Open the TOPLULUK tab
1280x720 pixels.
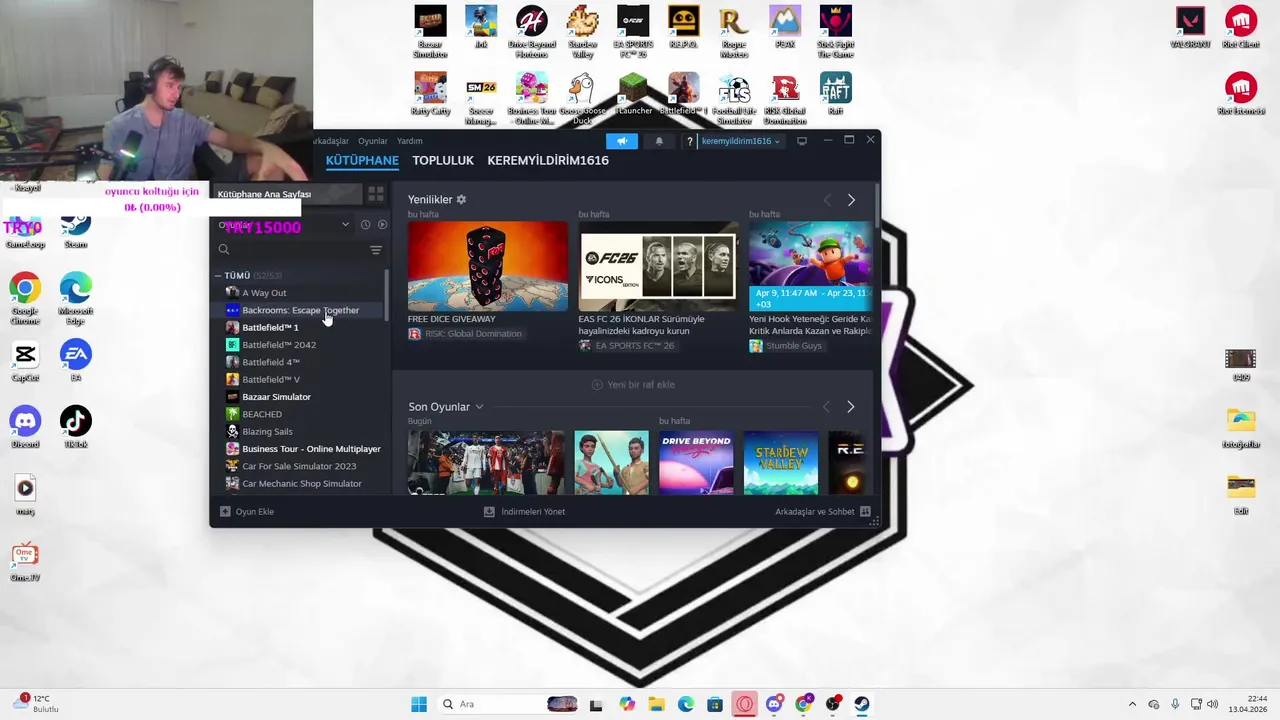pos(443,160)
